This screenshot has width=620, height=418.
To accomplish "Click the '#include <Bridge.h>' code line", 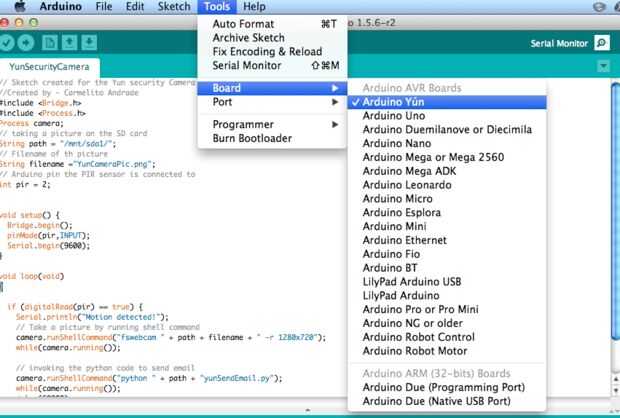I will [x=41, y=103].
